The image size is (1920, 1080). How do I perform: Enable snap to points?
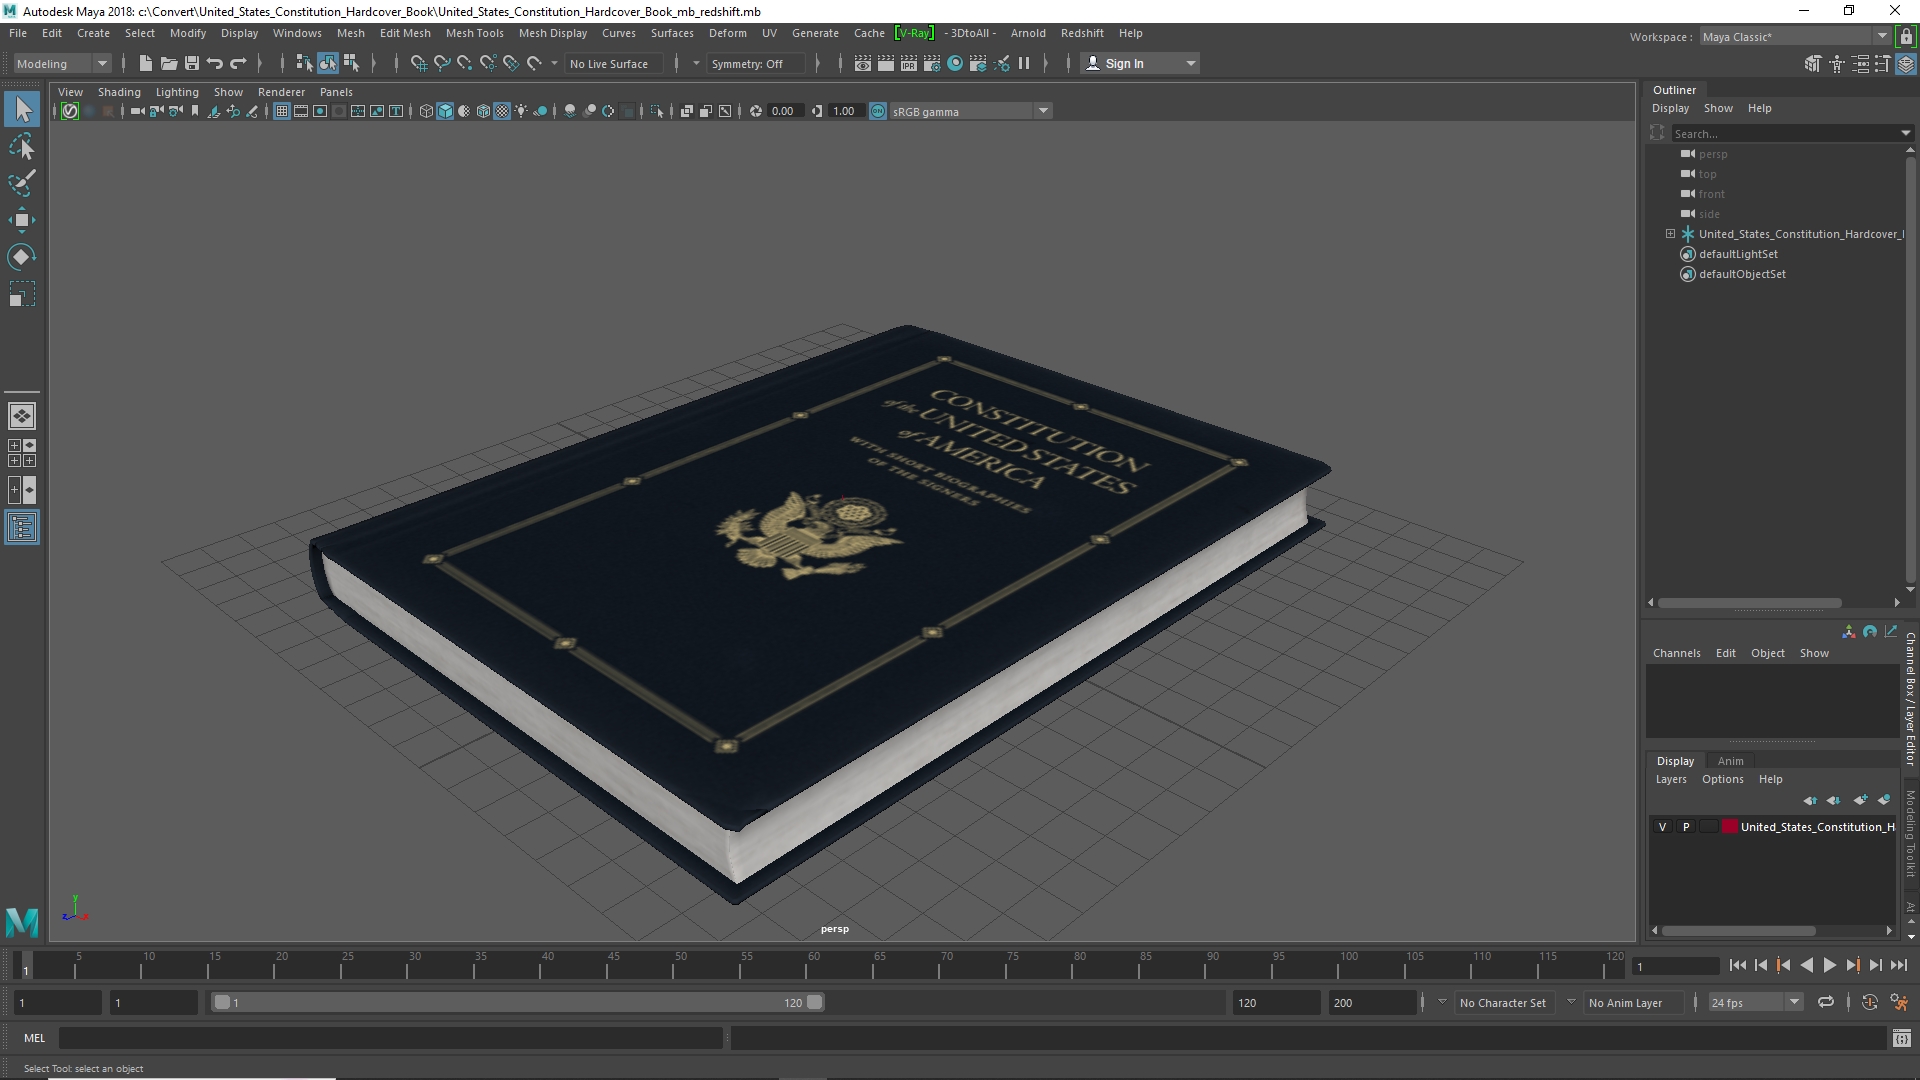(464, 63)
